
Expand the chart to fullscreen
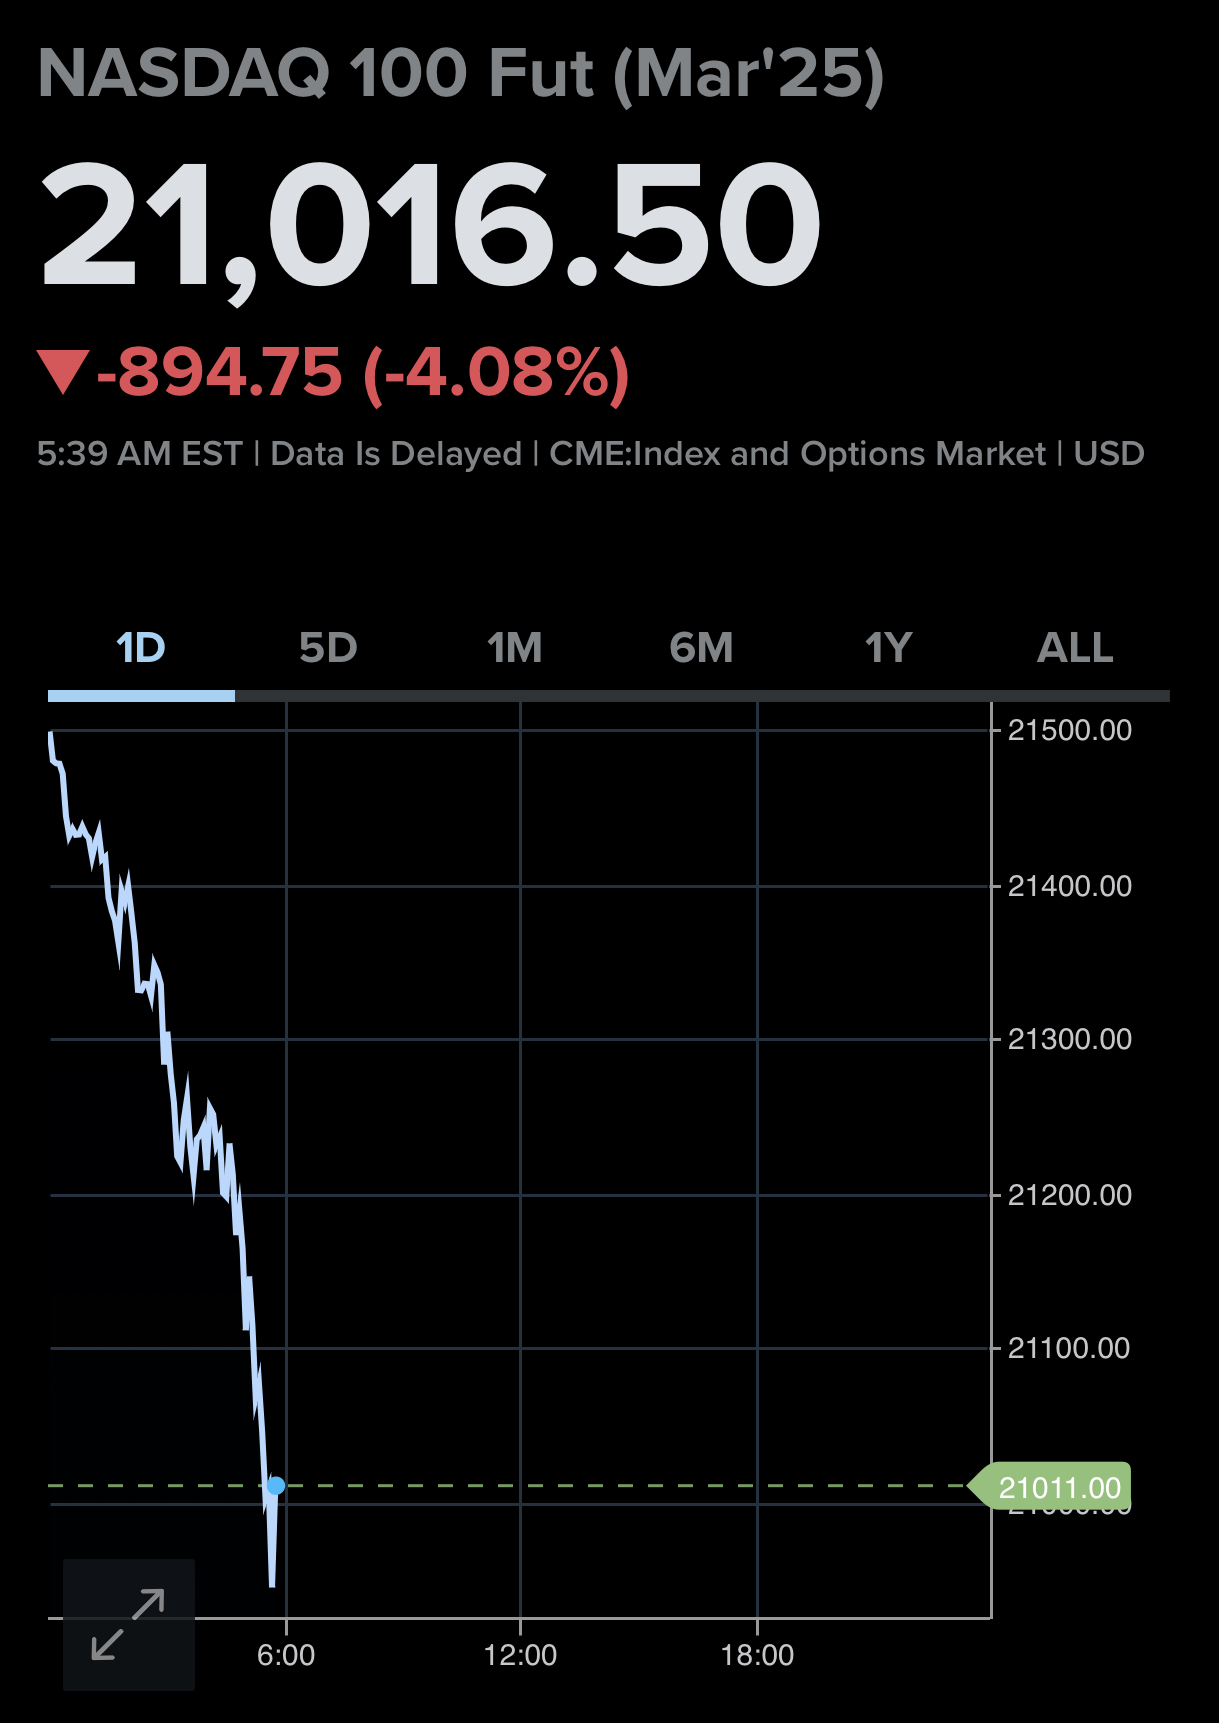coord(129,1624)
